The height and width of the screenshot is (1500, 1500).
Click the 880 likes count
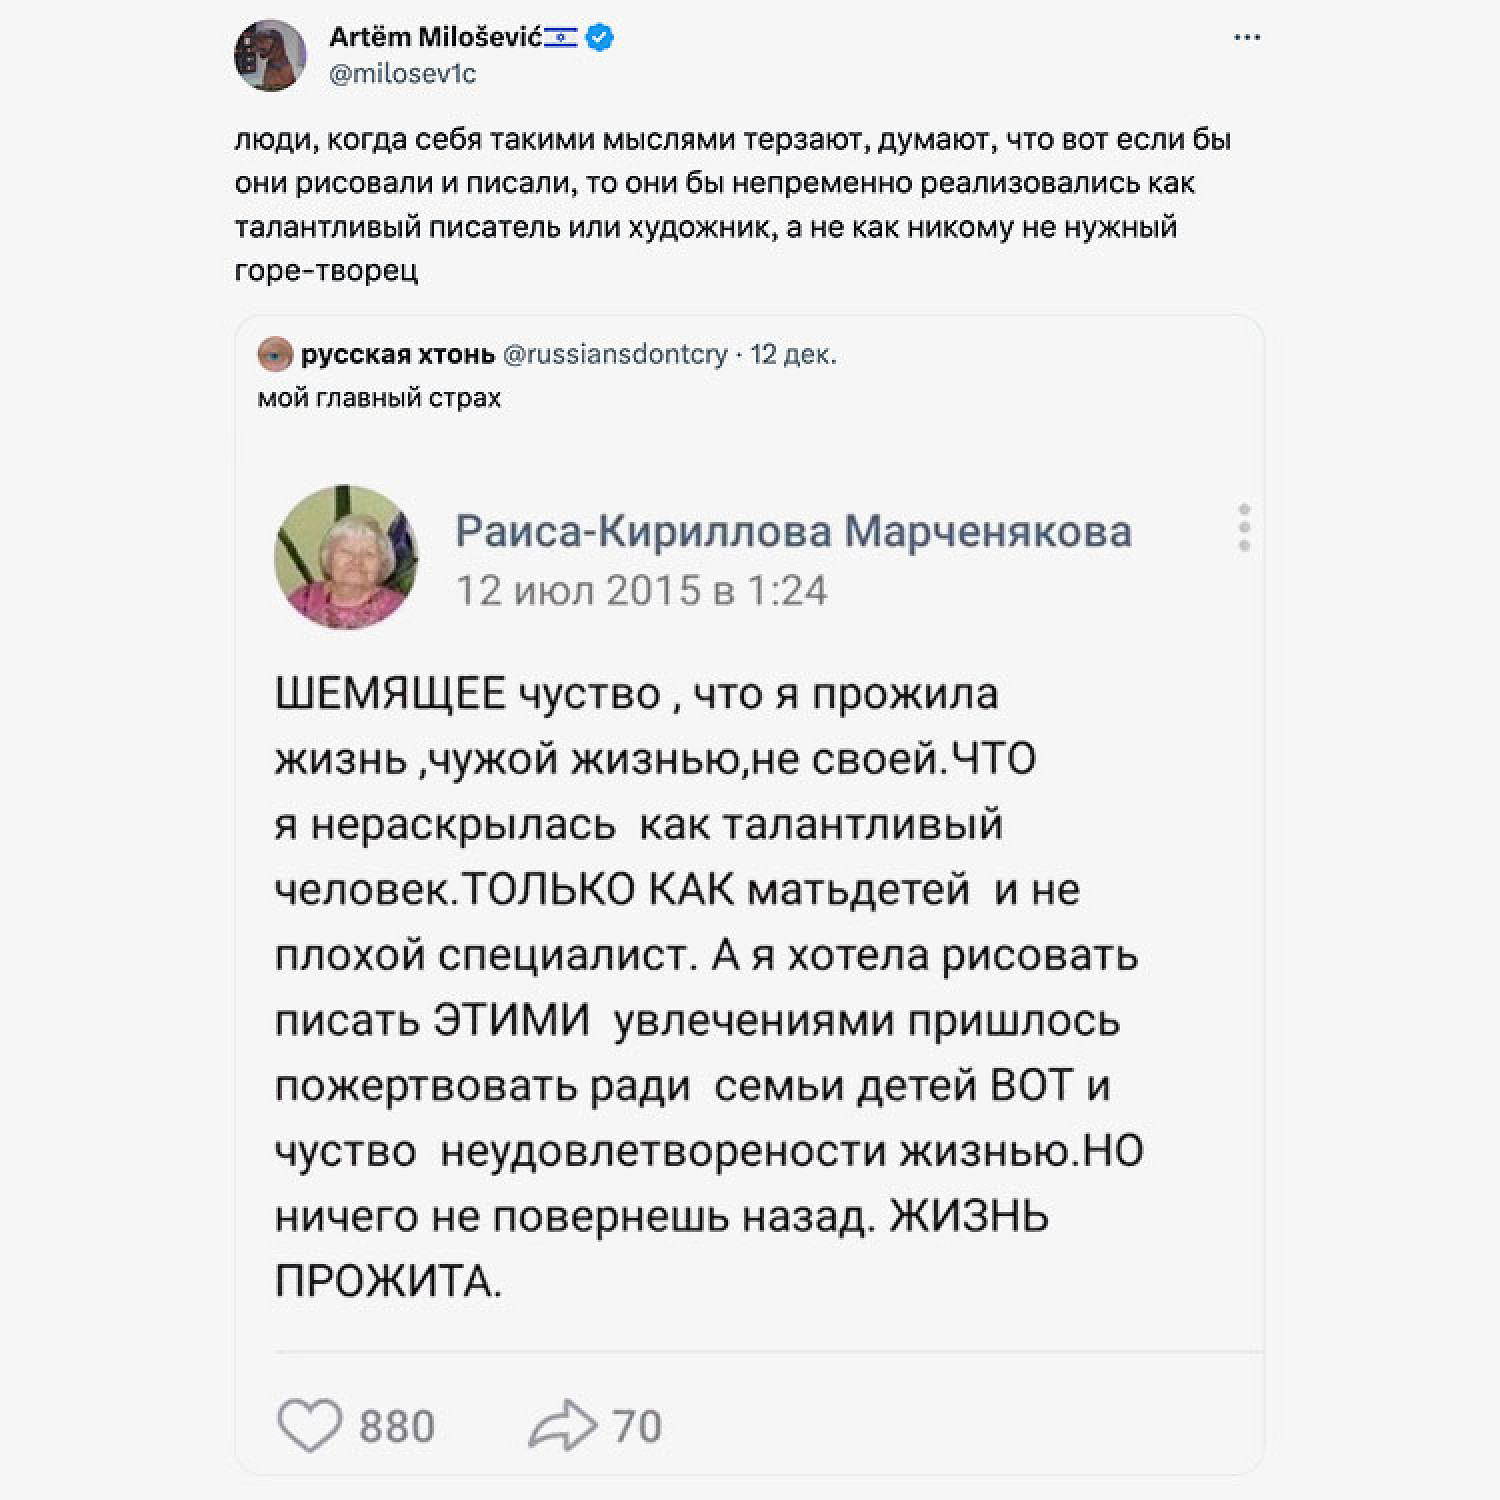click(x=397, y=1426)
